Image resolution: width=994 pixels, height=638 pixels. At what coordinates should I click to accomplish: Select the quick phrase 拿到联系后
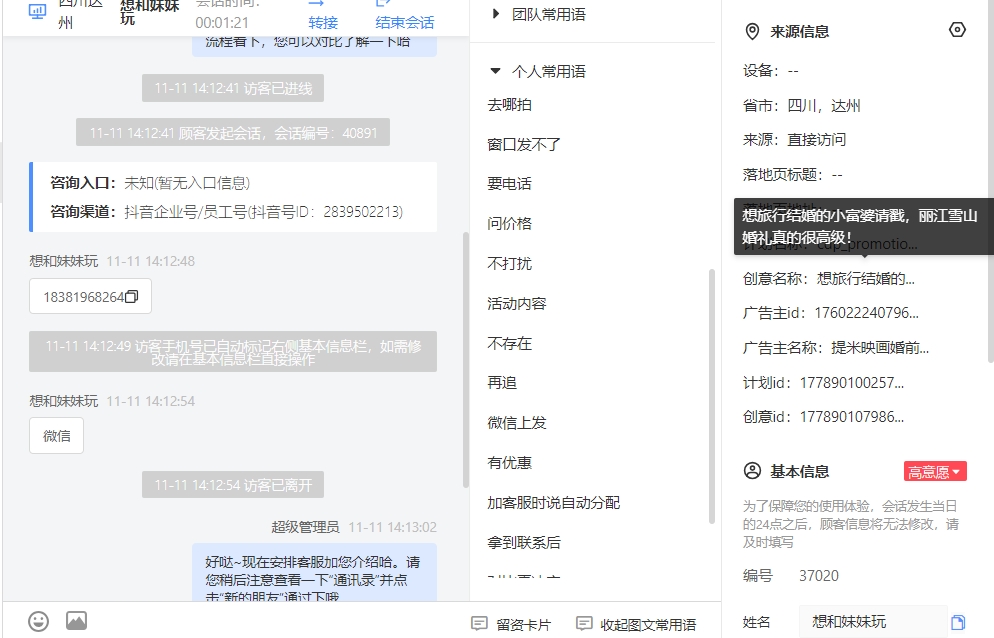point(524,543)
